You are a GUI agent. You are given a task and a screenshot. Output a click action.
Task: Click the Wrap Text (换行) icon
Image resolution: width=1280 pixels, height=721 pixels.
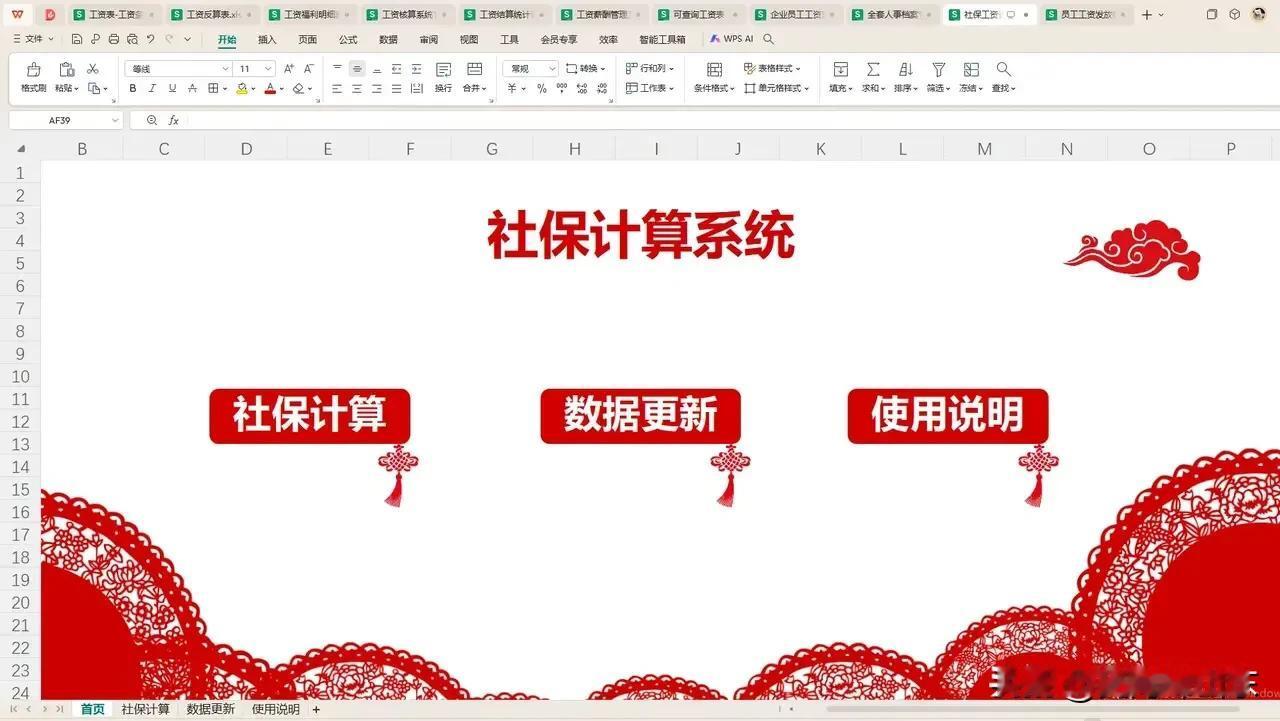(443, 69)
